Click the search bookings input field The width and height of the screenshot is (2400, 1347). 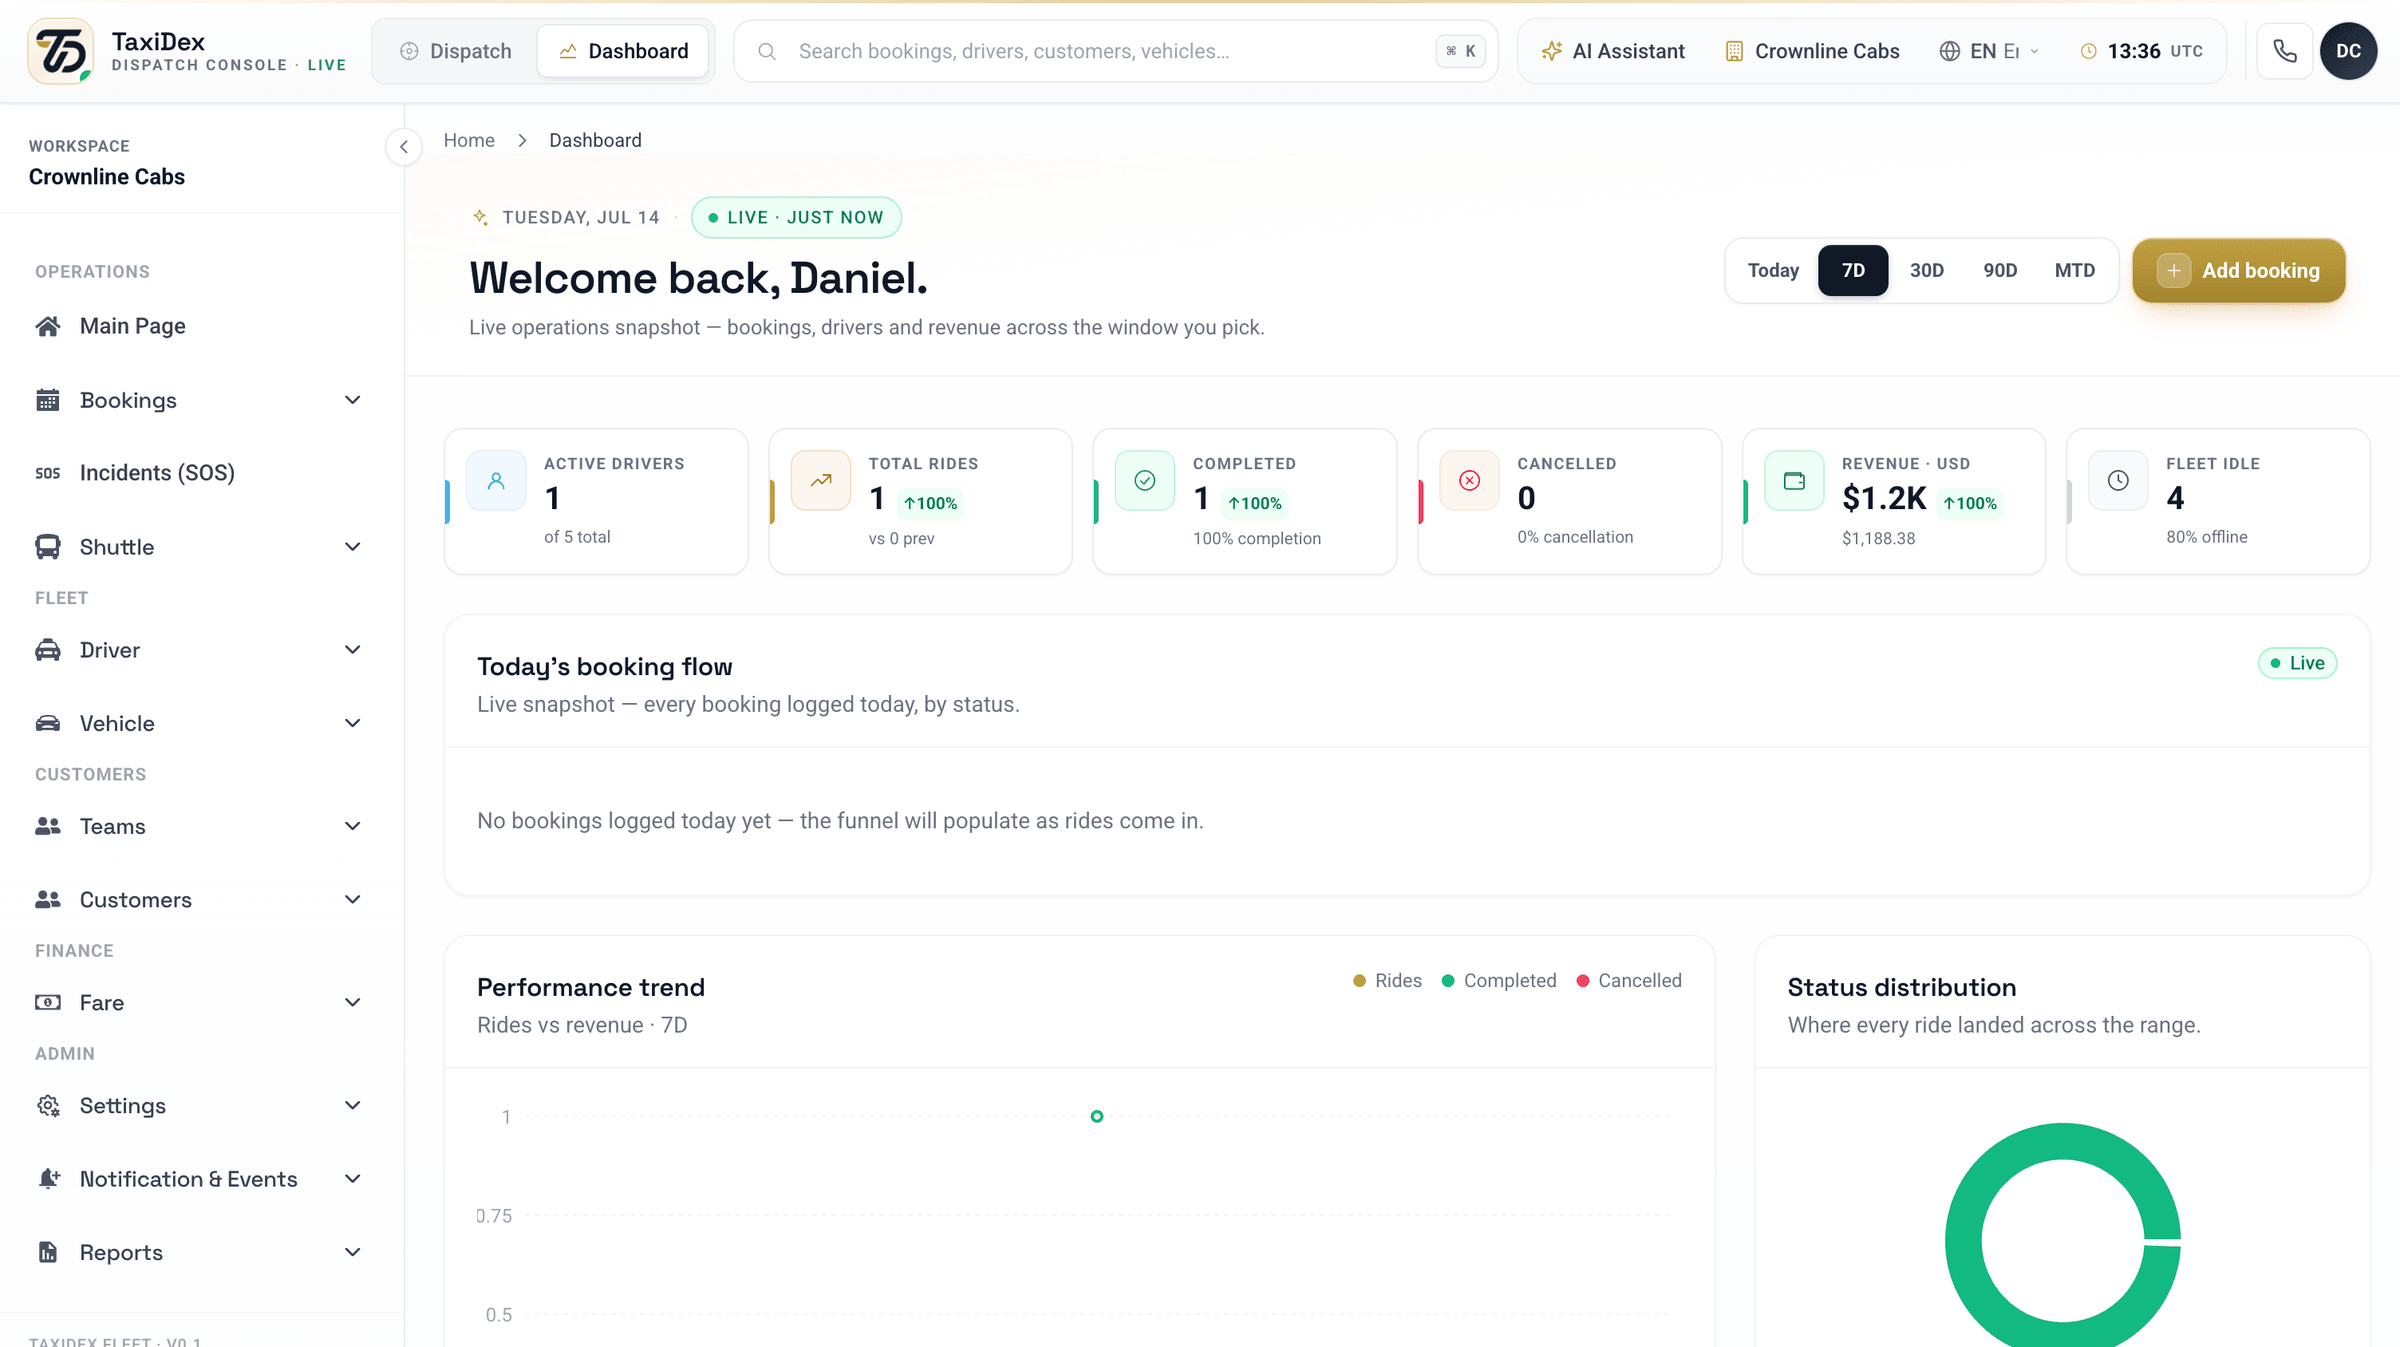1116,51
